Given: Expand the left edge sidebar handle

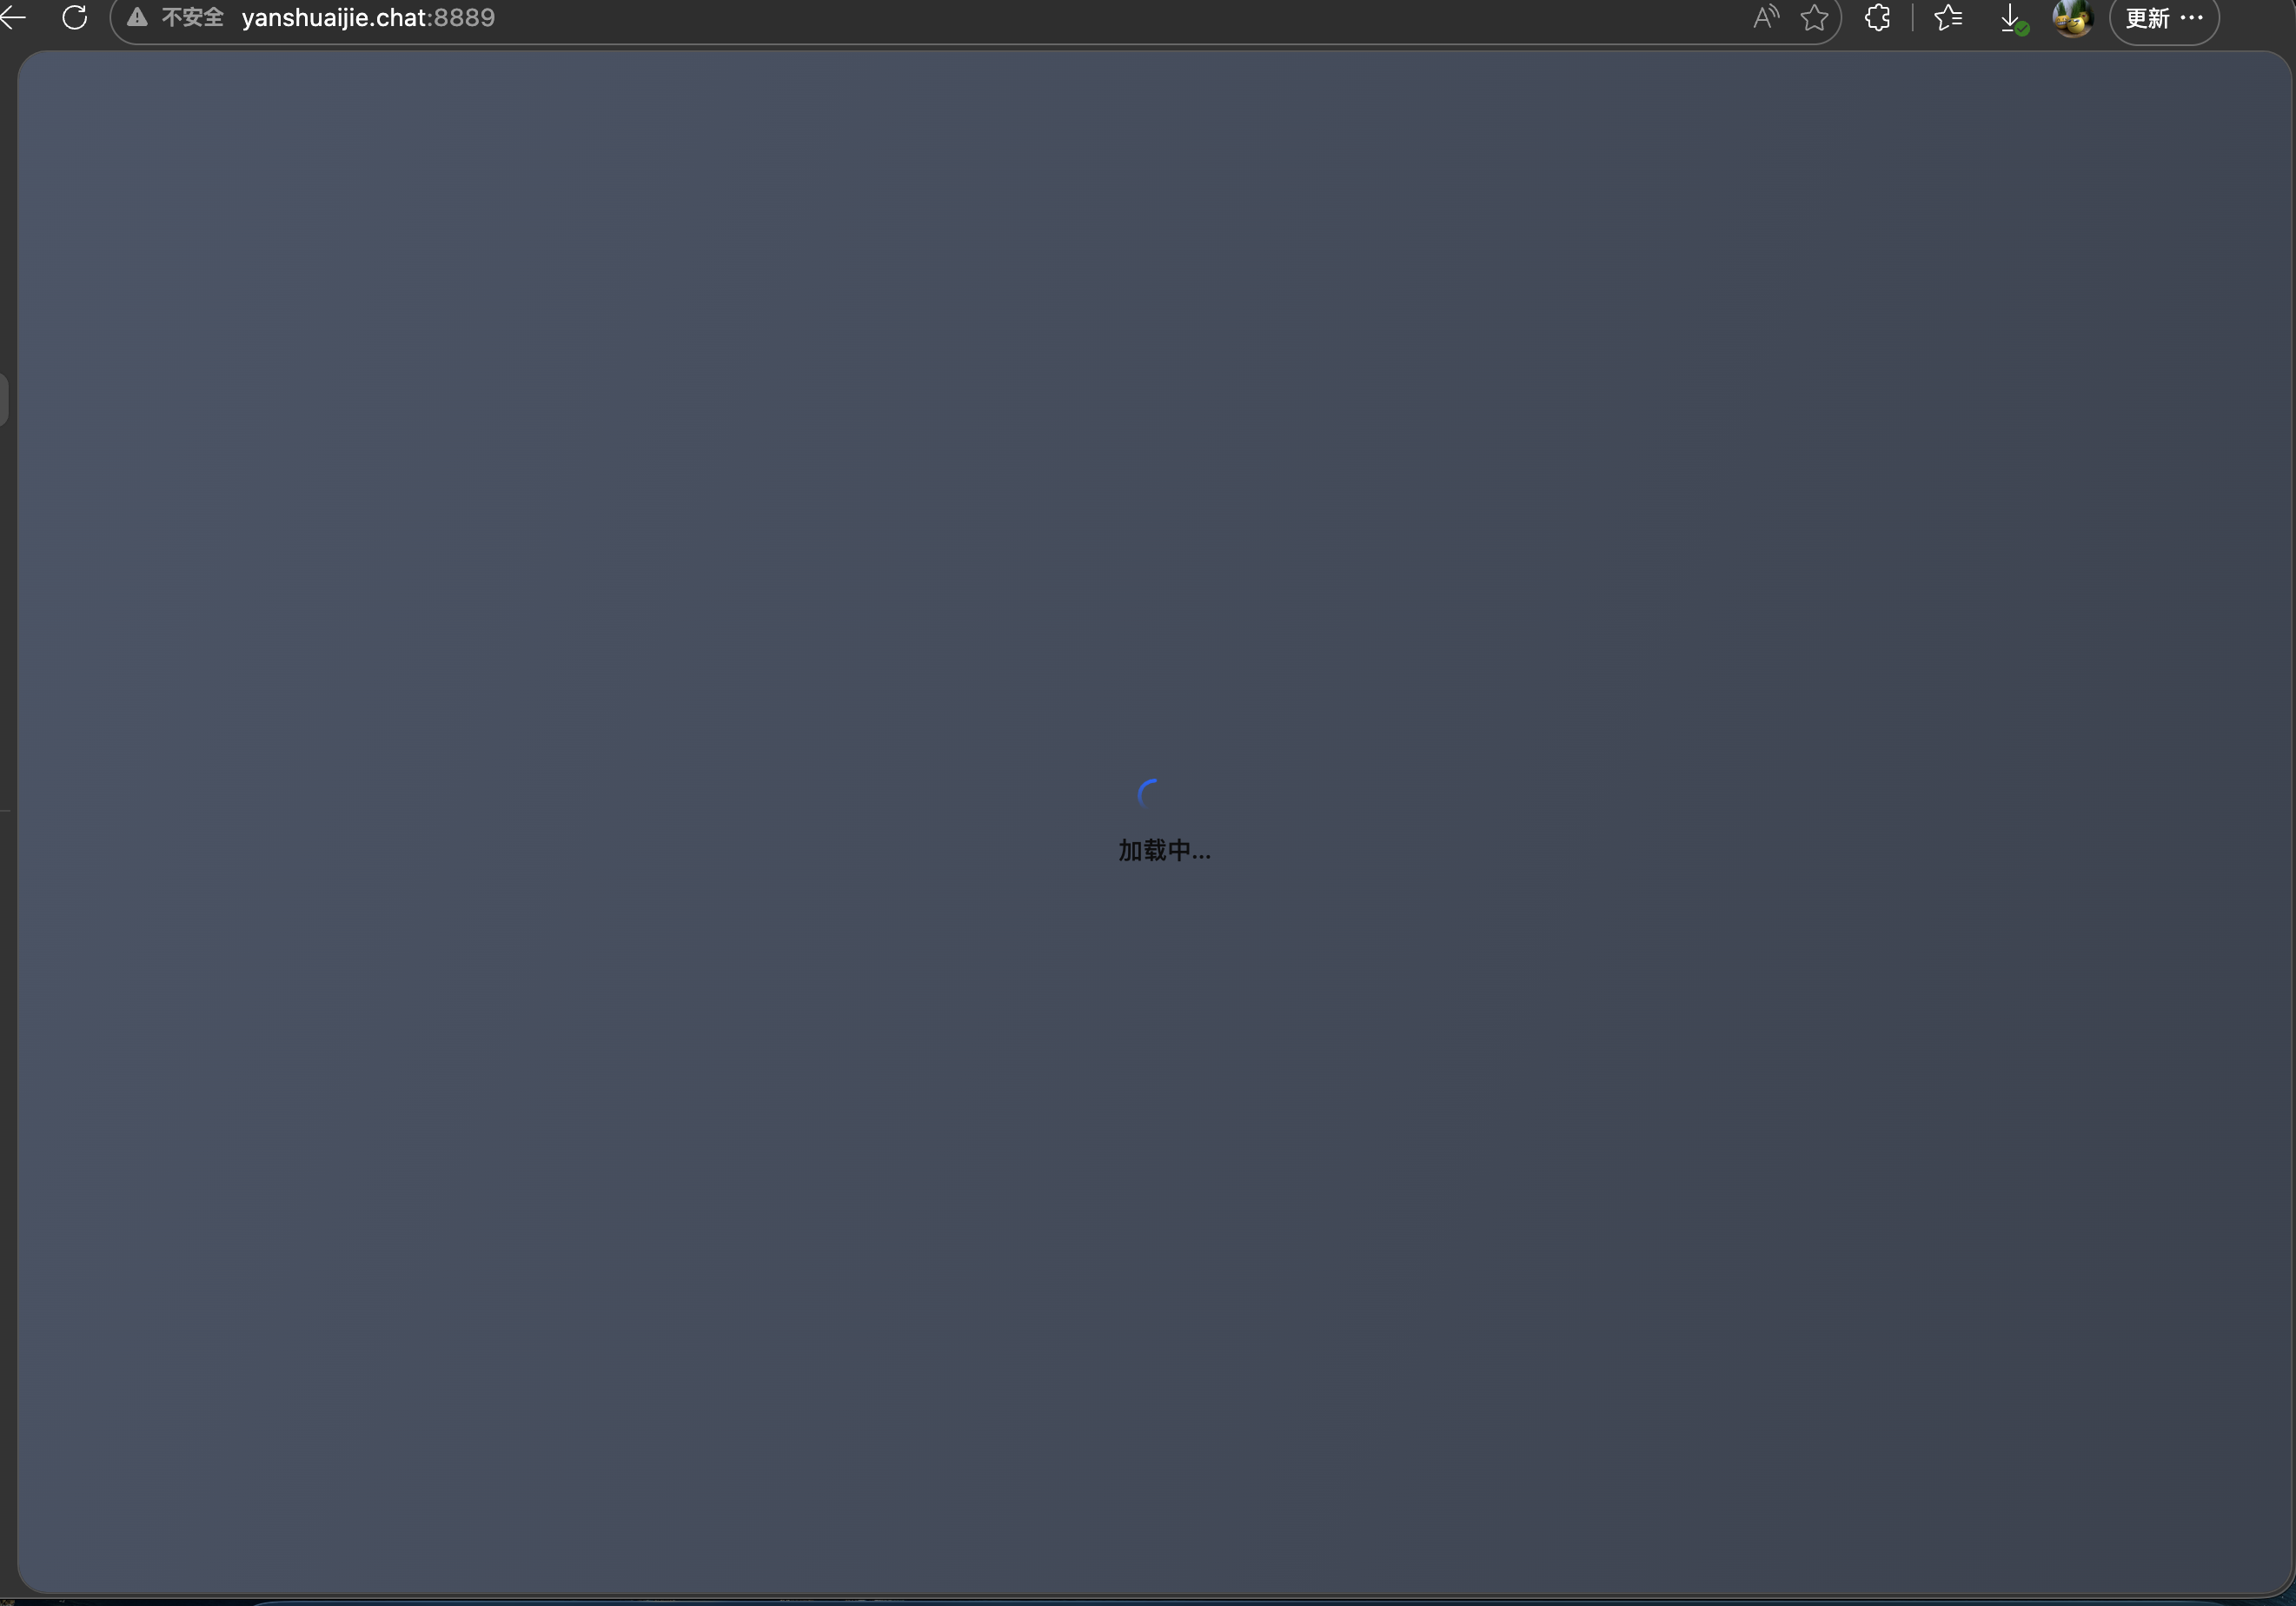Looking at the screenshot, I should tap(4, 399).
